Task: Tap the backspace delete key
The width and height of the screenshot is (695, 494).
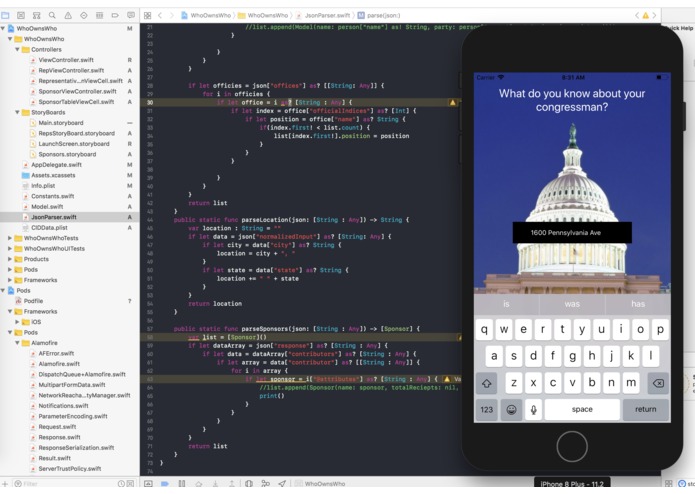Action: [x=658, y=383]
